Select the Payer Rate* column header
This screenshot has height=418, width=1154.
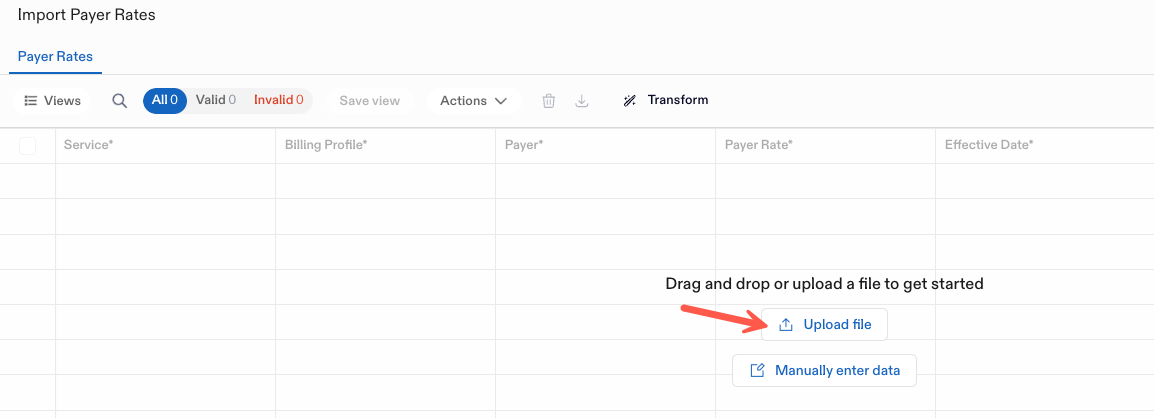[x=825, y=146]
